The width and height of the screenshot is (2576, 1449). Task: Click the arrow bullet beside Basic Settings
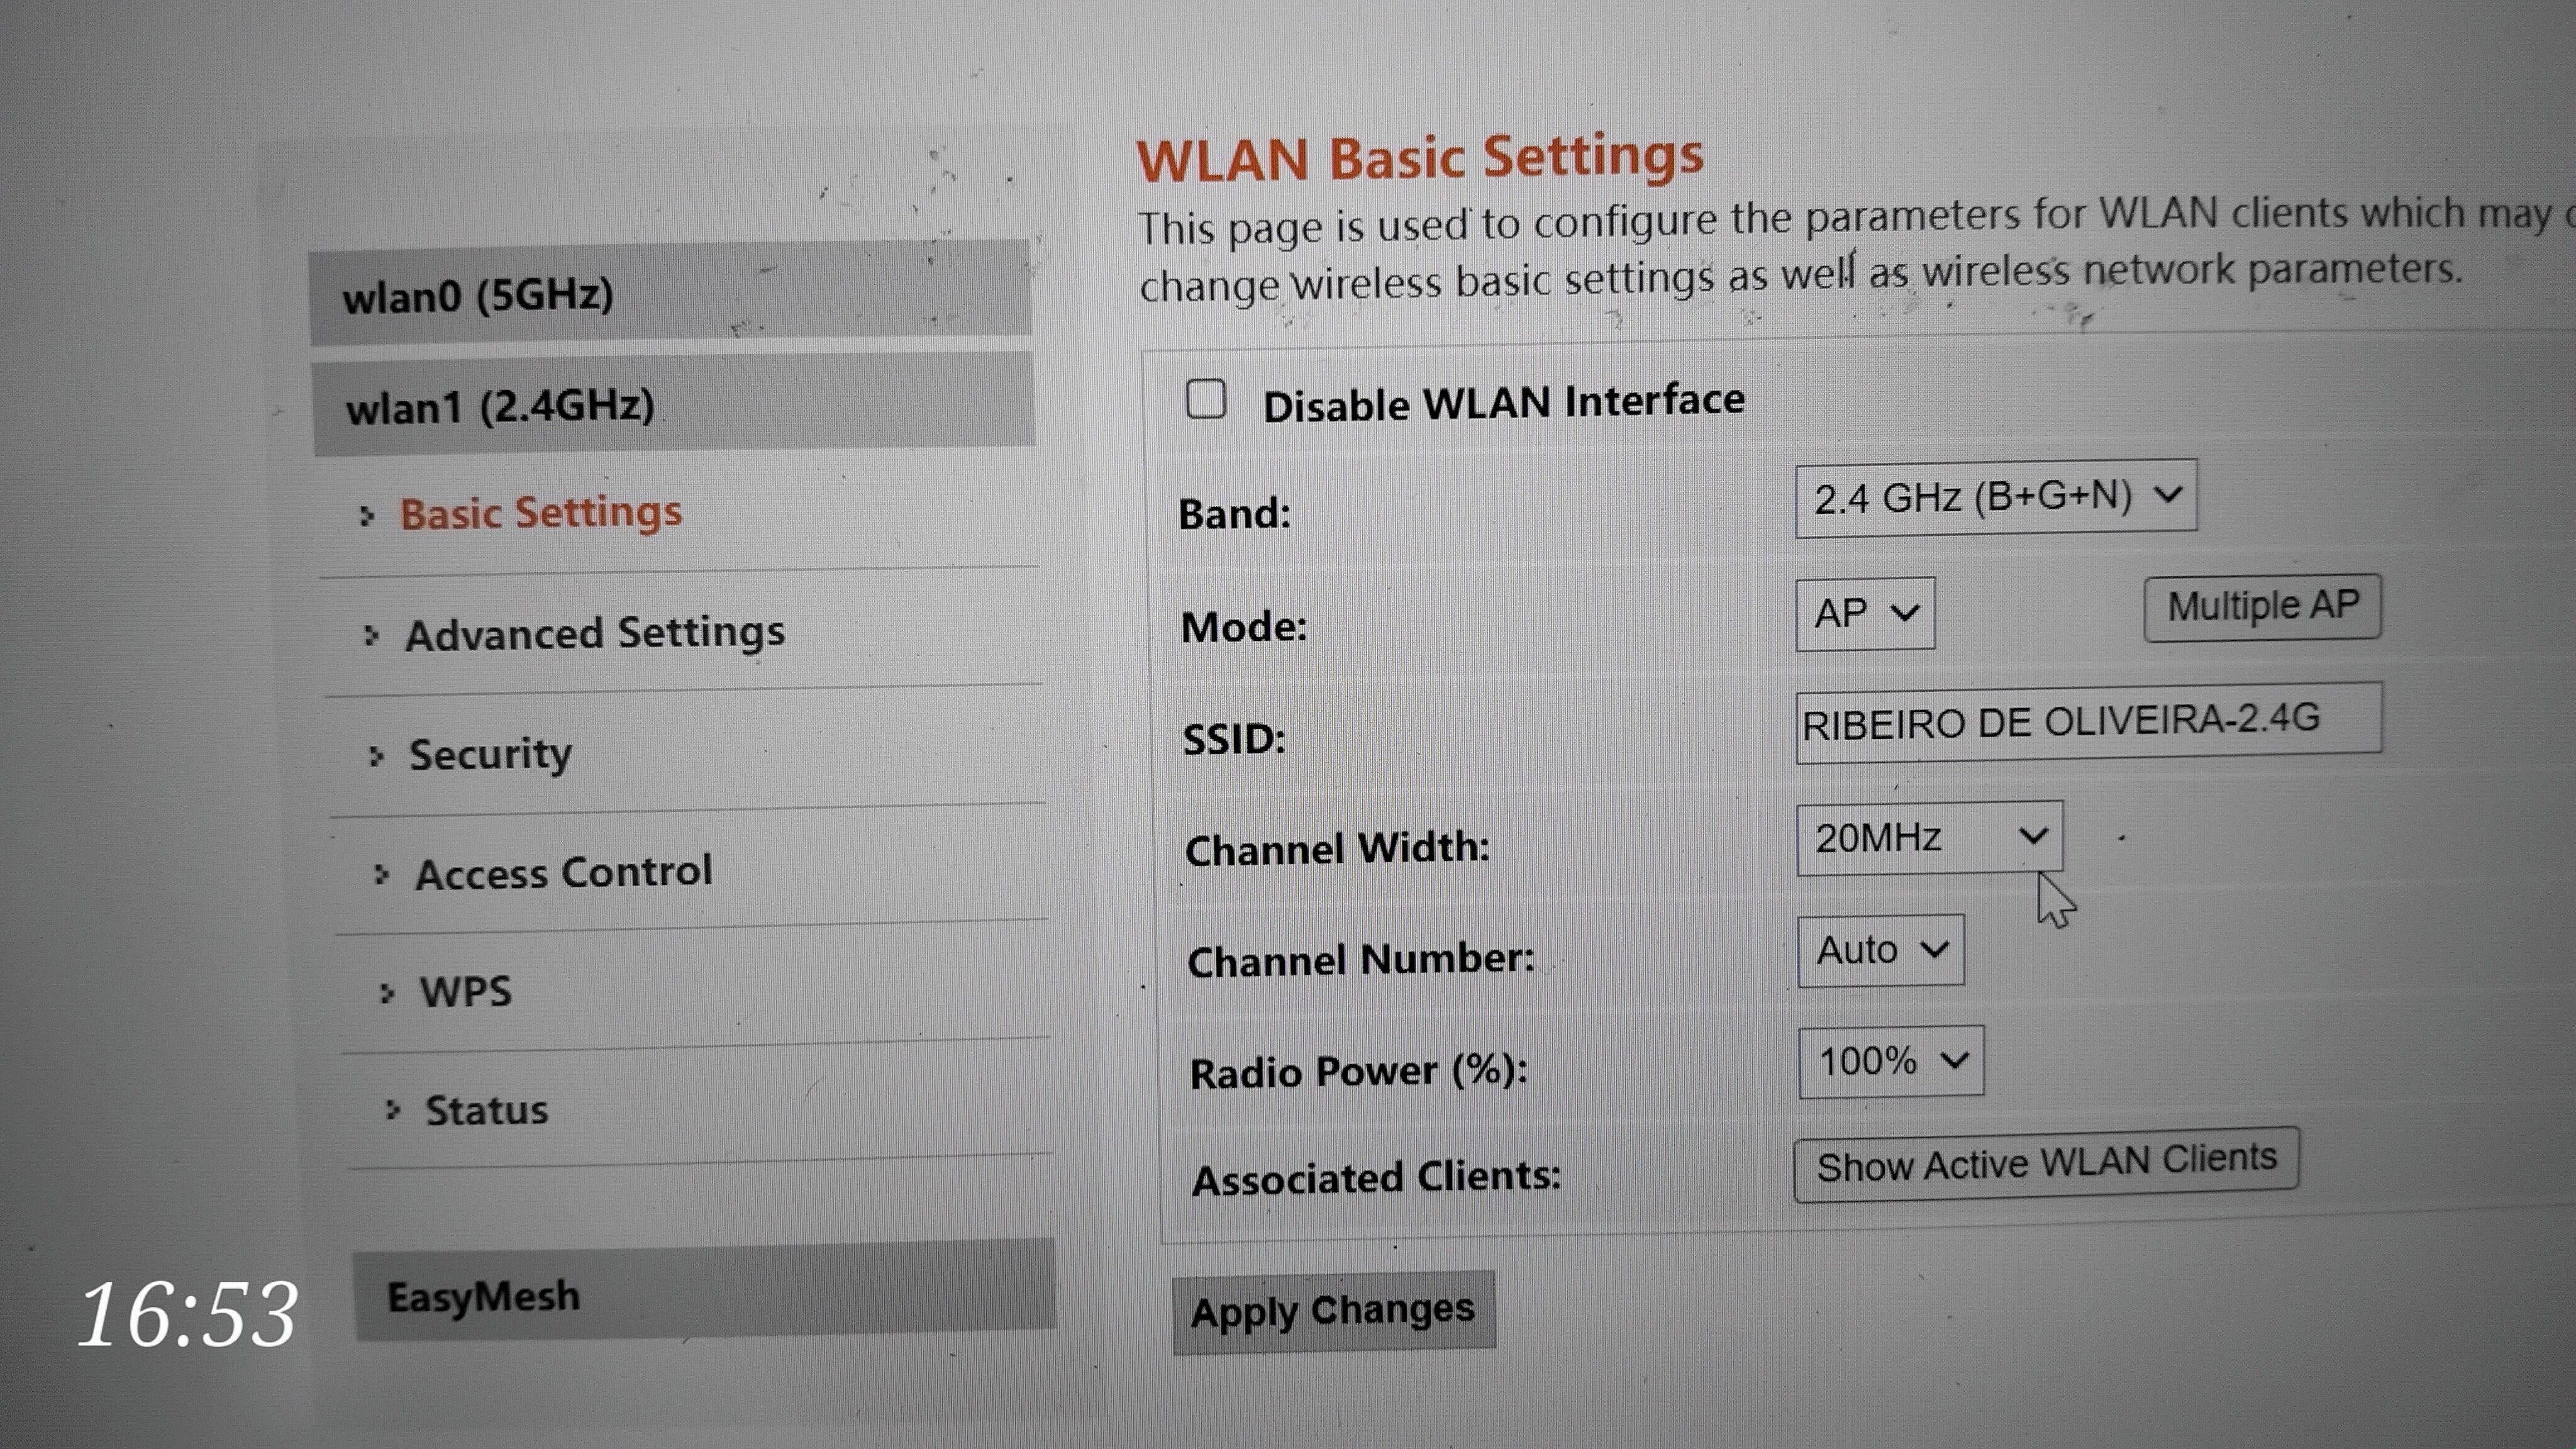click(x=367, y=516)
